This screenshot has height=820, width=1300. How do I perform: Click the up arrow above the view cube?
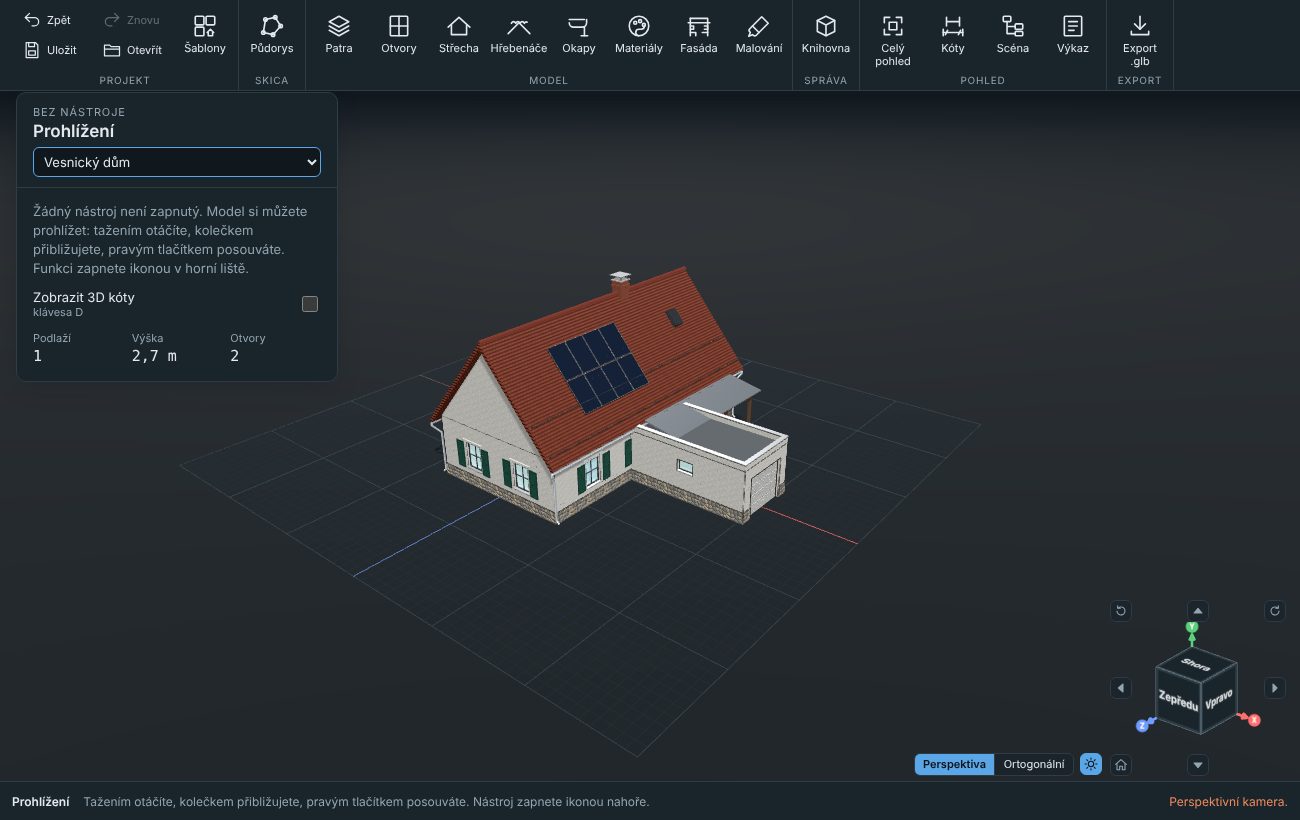pyautogui.click(x=1198, y=611)
